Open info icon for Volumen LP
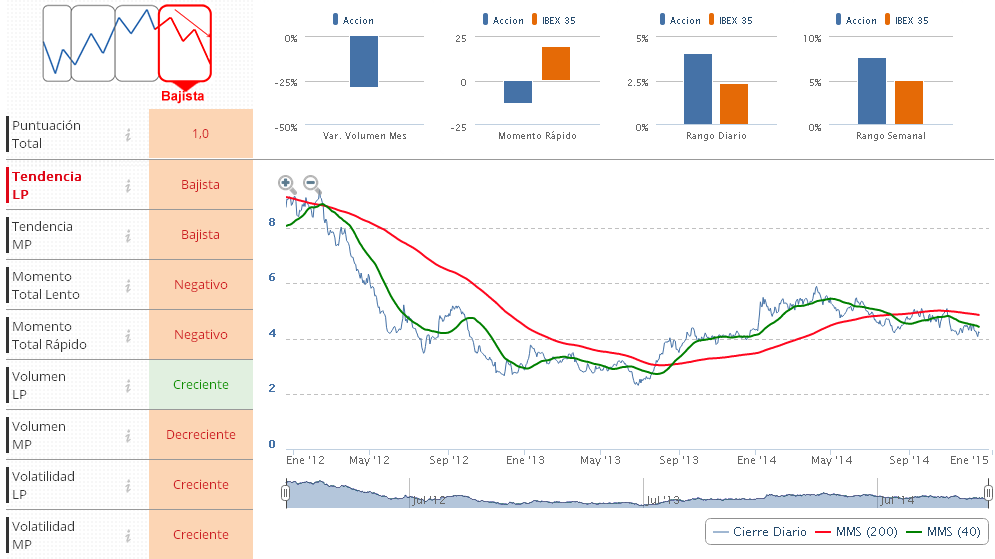 tap(128, 386)
